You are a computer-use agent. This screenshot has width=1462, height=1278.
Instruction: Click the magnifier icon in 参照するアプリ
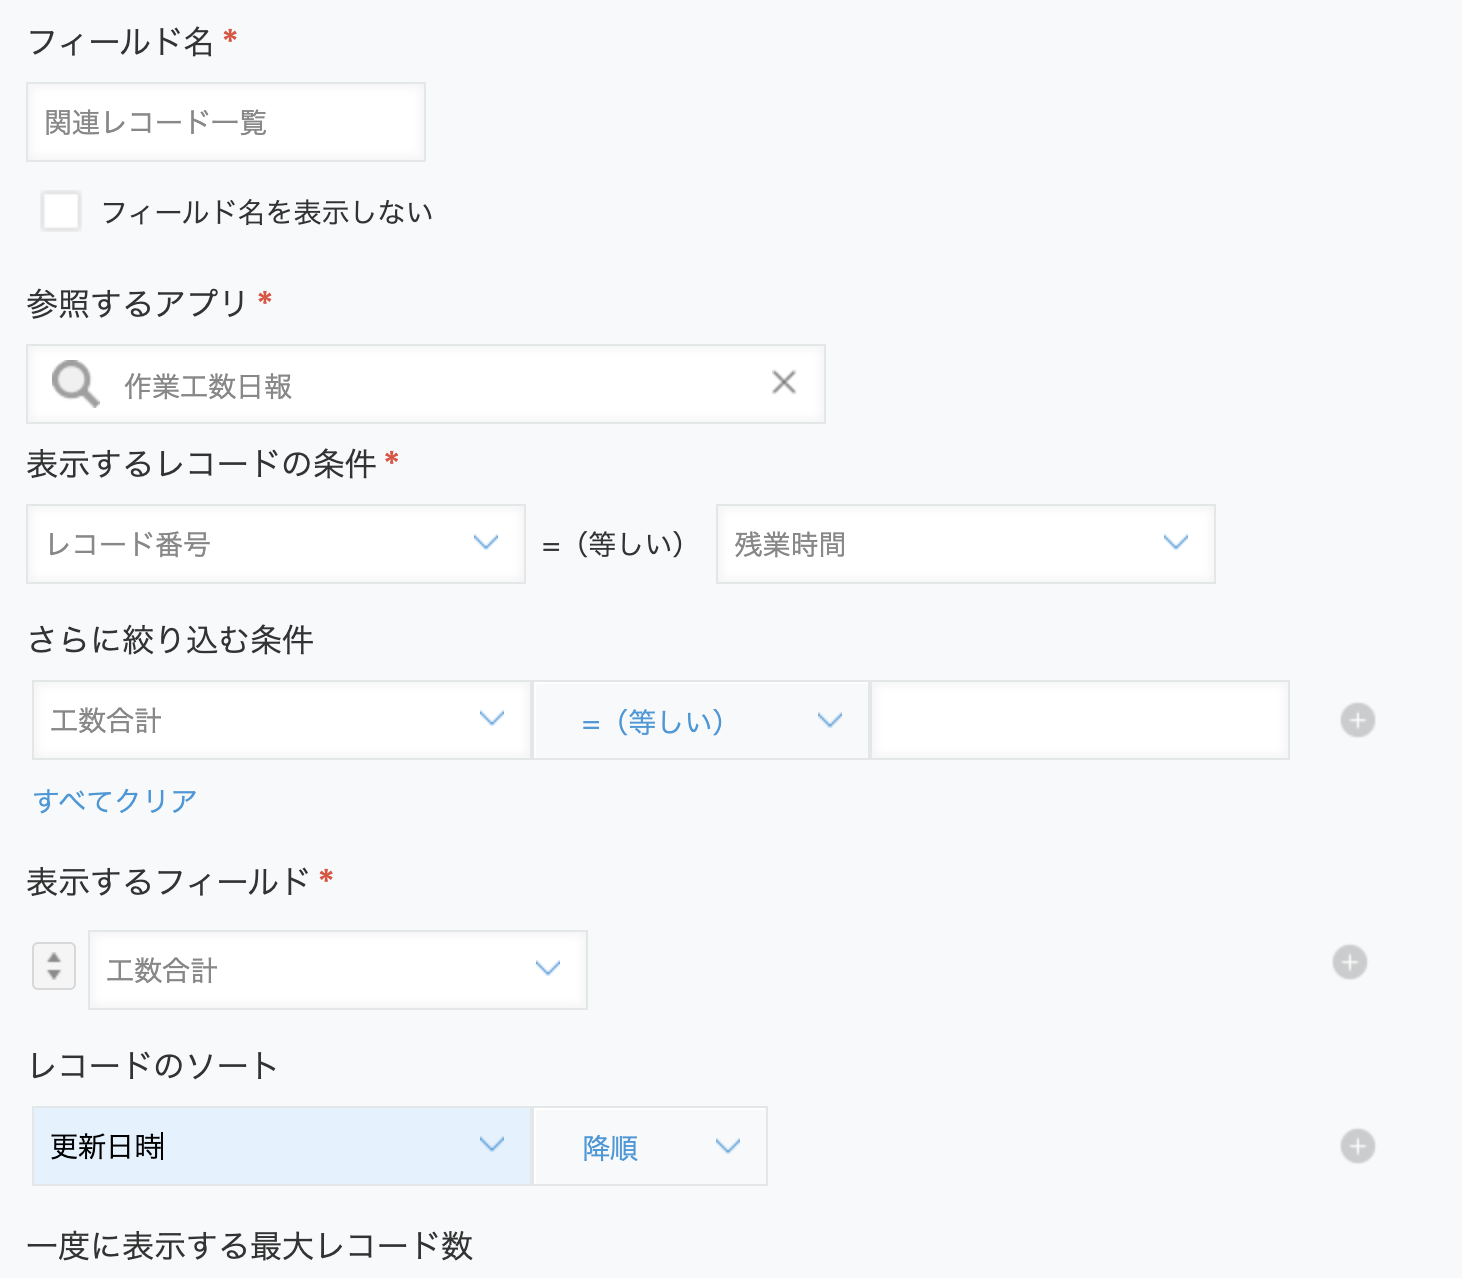click(x=75, y=384)
